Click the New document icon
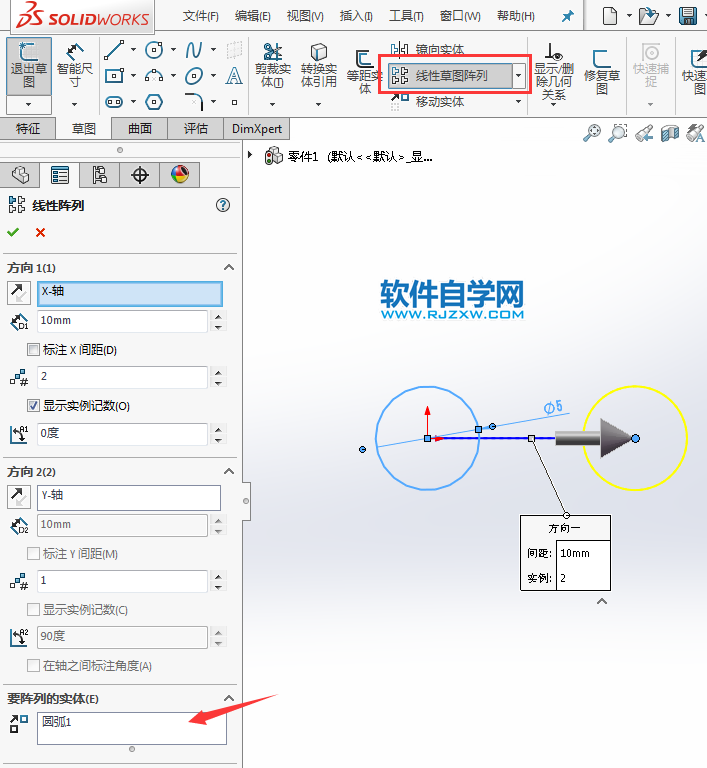Screen dimensions: 707x768 [609, 16]
